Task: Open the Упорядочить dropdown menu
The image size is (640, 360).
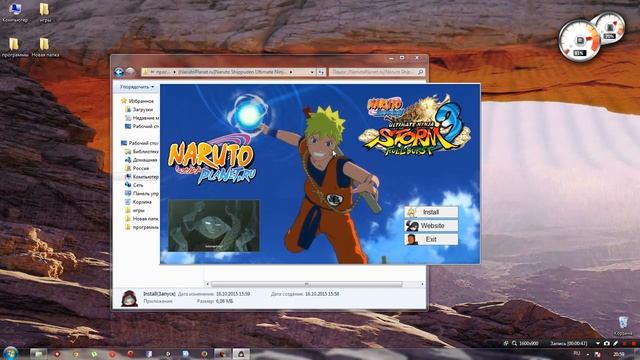Action: point(137,87)
